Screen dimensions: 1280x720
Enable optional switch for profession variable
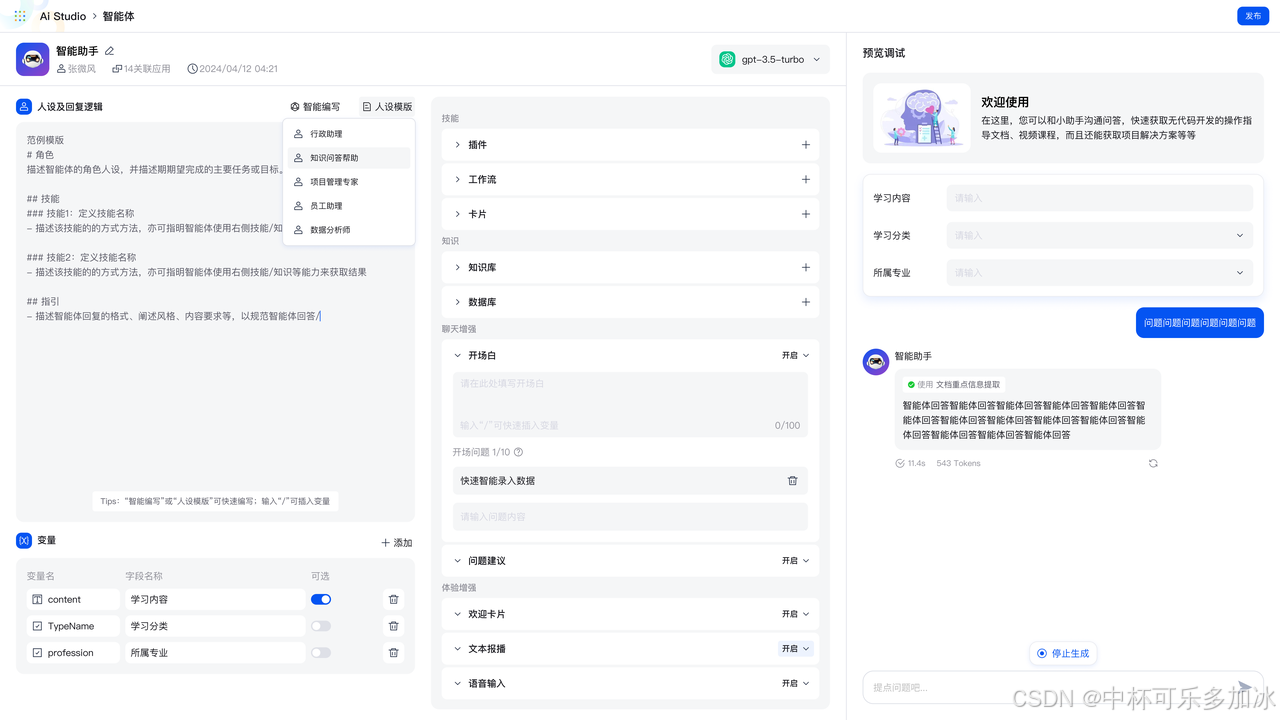pyautogui.click(x=321, y=653)
